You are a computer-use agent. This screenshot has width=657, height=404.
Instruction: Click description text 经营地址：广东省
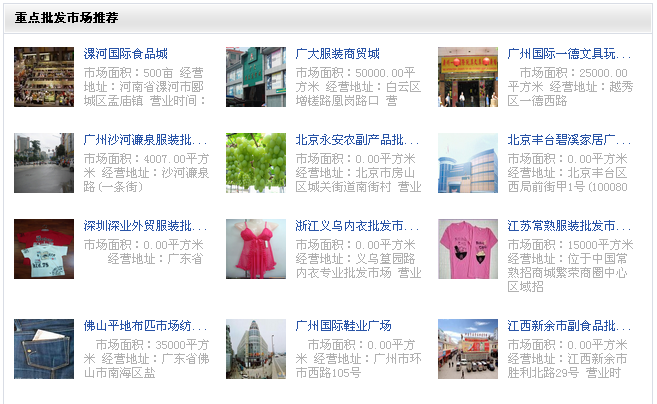155,259
